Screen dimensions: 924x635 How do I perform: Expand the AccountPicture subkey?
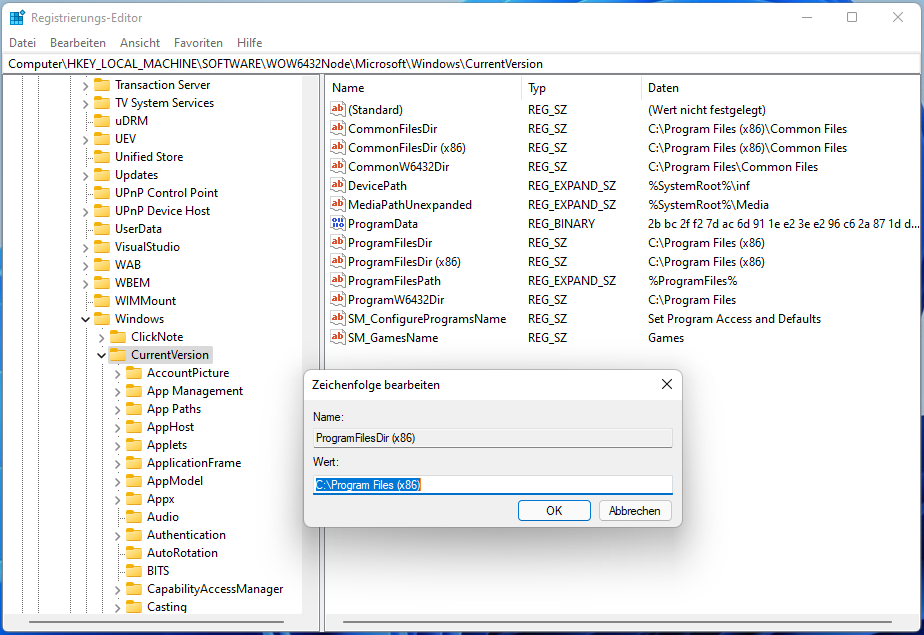click(x=117, y=373)
